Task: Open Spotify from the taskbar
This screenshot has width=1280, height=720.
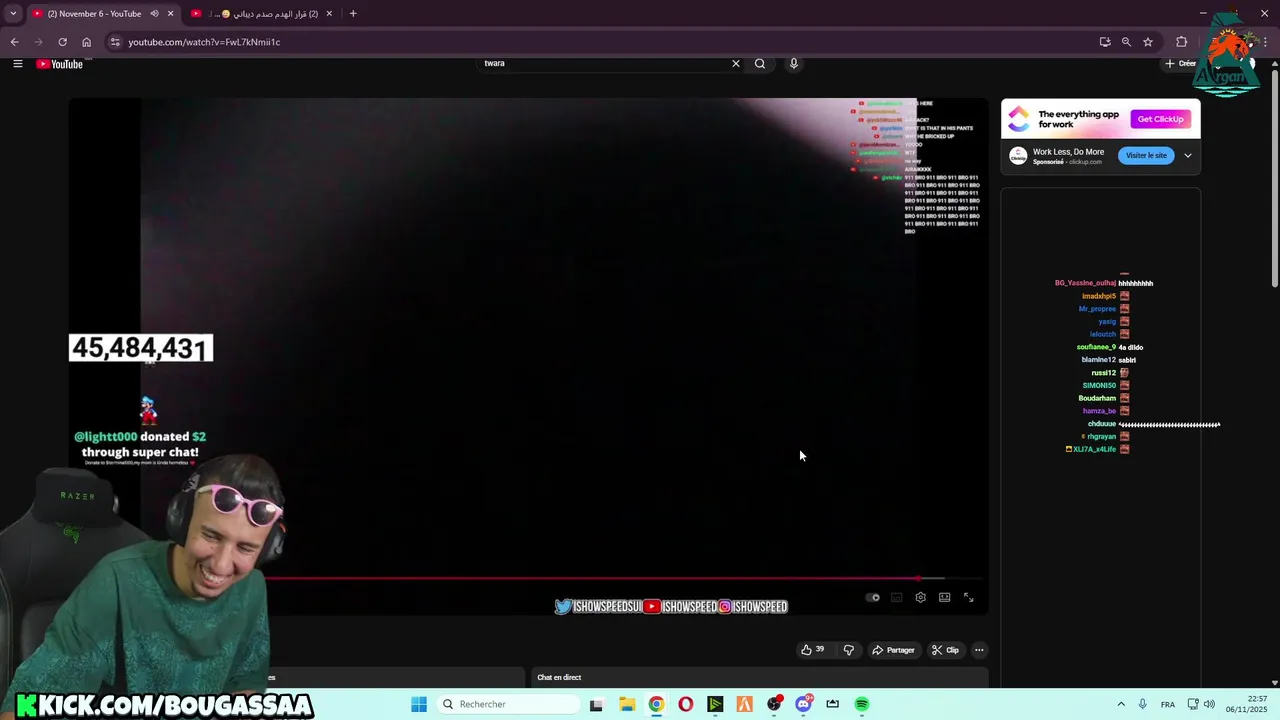Action: pyautogui.click(x=862, y=704)
